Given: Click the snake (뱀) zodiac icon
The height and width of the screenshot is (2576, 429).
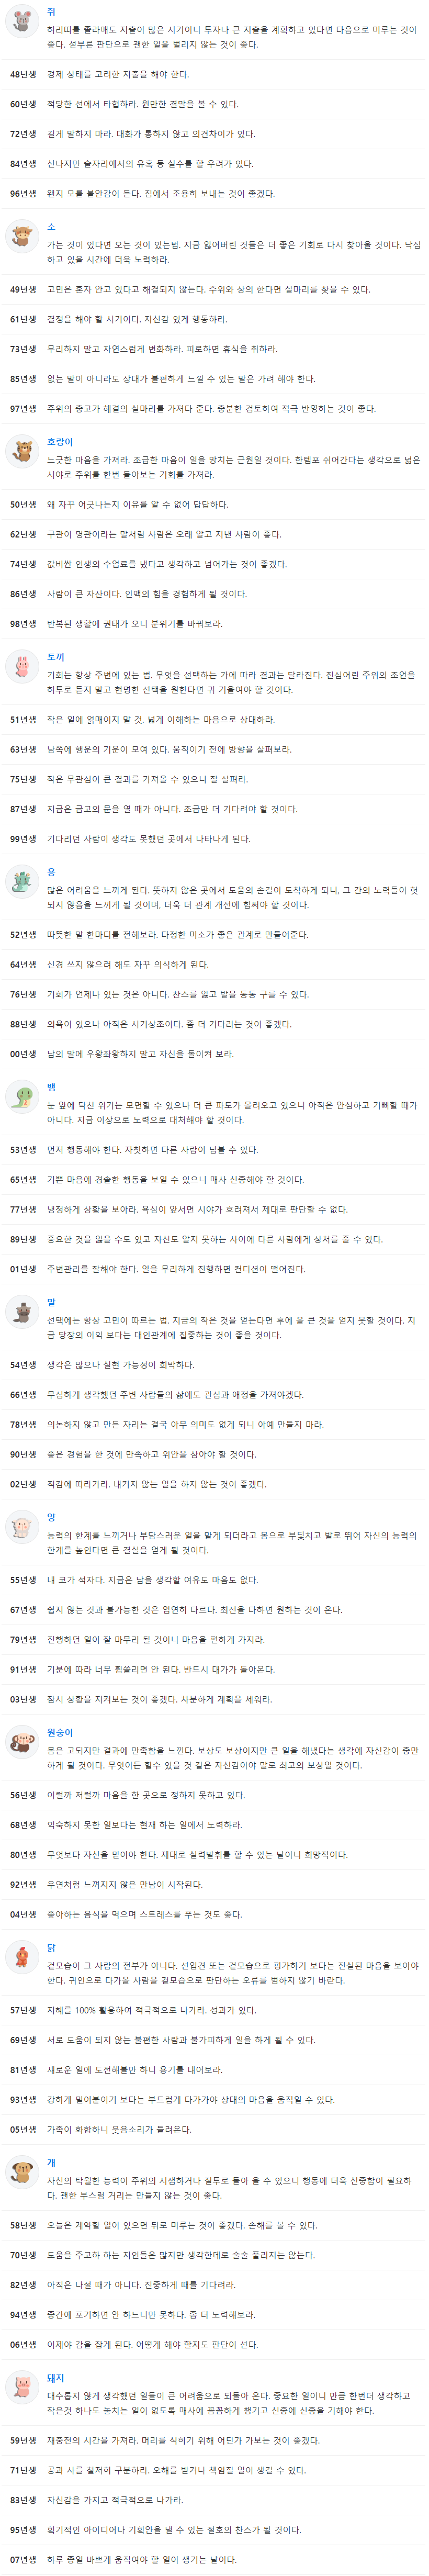Looking at the screenshot, I should 22,1096.
